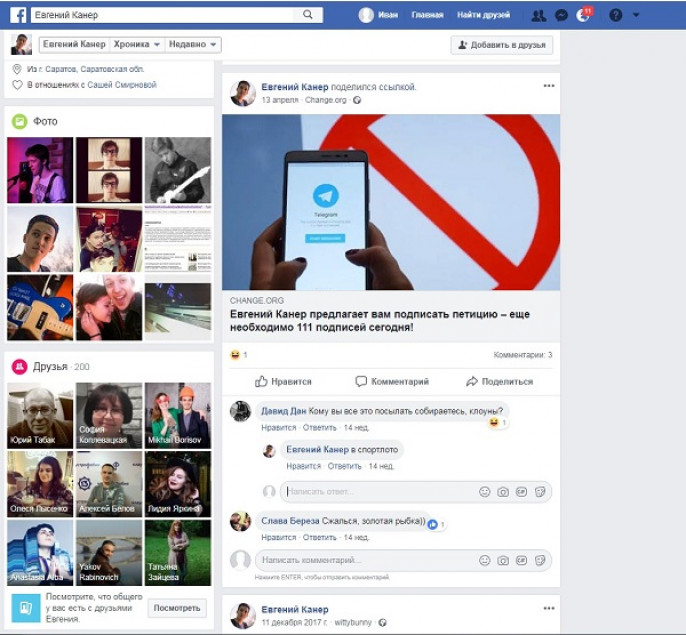
Task: Open Фото section header
Action: coord(46,122)
